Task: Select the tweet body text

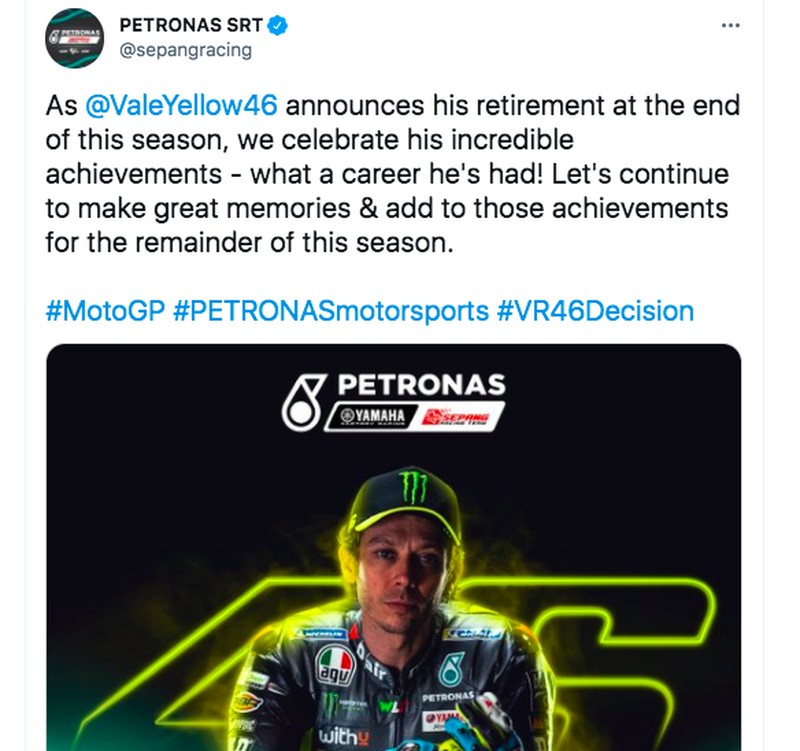Action: [390, 172]
